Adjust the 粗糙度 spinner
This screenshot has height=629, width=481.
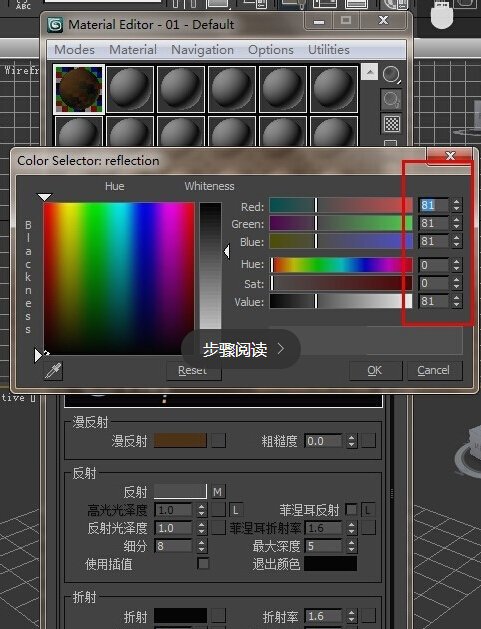point(351,441)
